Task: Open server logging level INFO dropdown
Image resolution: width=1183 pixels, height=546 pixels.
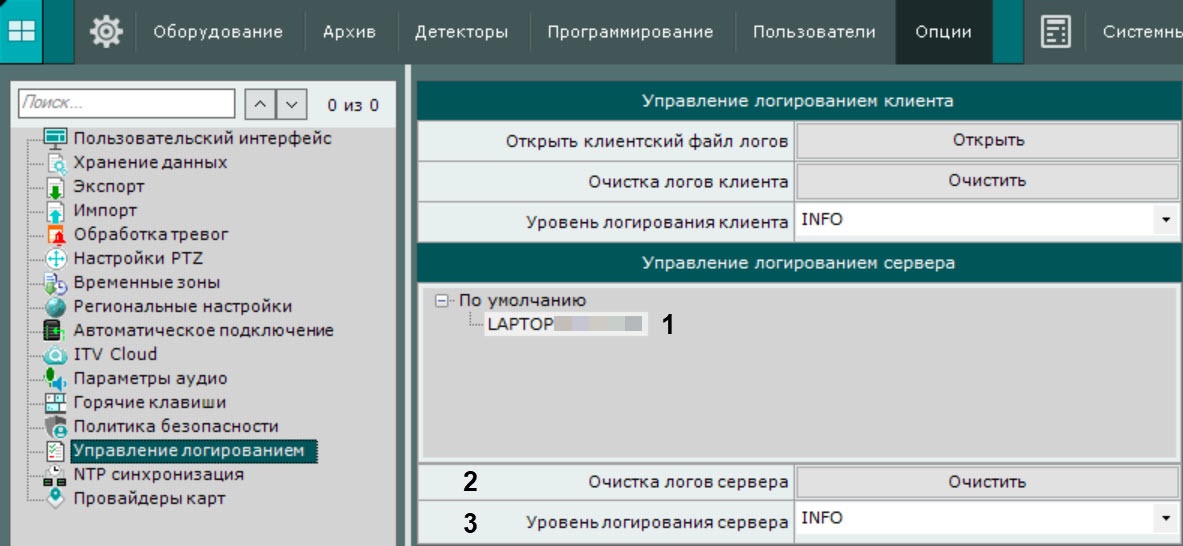Action: tap(988, 519)
